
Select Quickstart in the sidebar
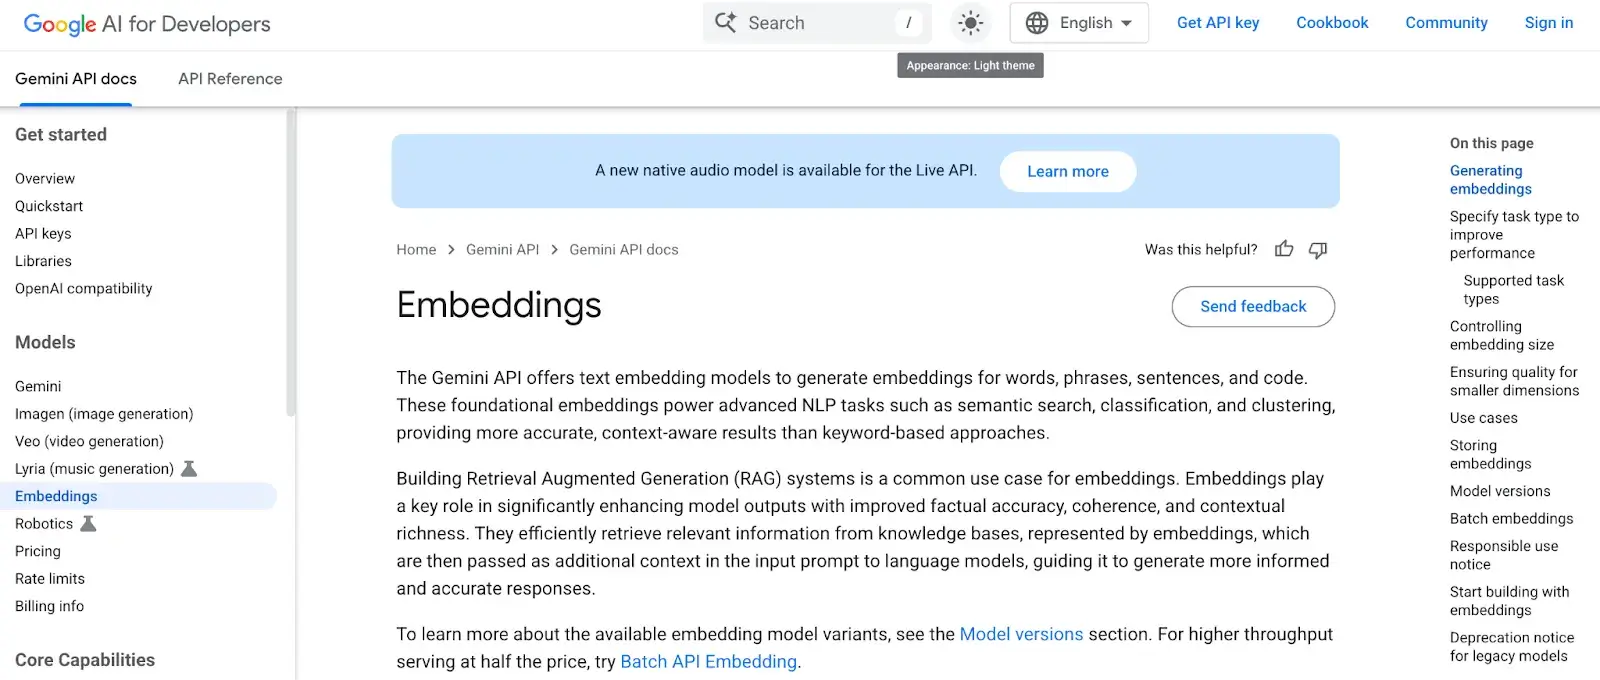click(49, 206)
